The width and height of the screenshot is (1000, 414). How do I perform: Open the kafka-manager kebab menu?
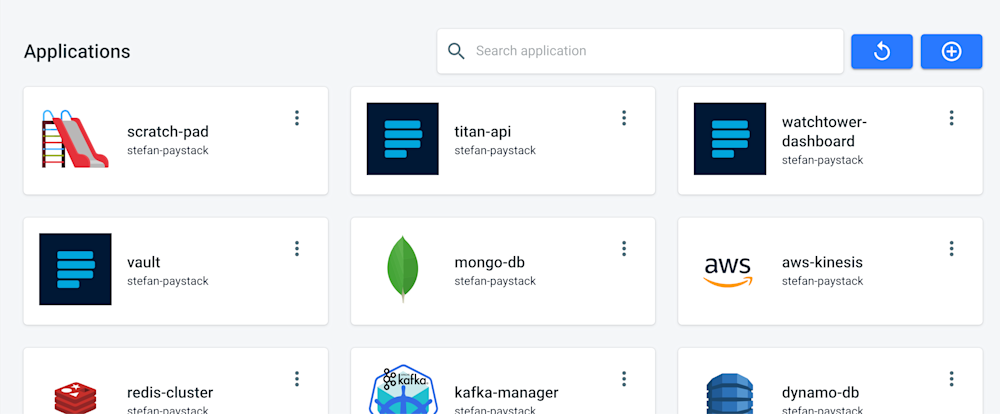[x=624, y=379]
